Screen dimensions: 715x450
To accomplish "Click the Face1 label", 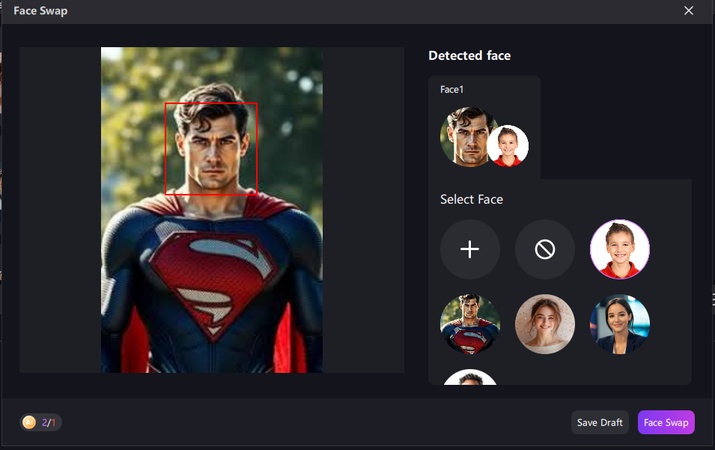I will (452, 90).
